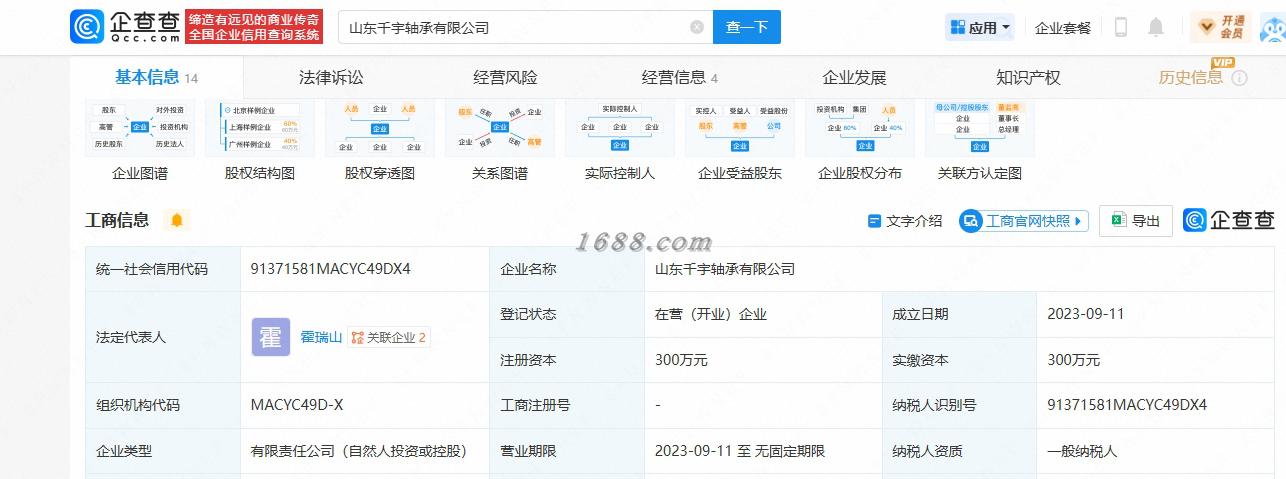Open the 工商官网快照 button
The width and height of the screenshot is (1286, 479).
[x=1024, y=221]
